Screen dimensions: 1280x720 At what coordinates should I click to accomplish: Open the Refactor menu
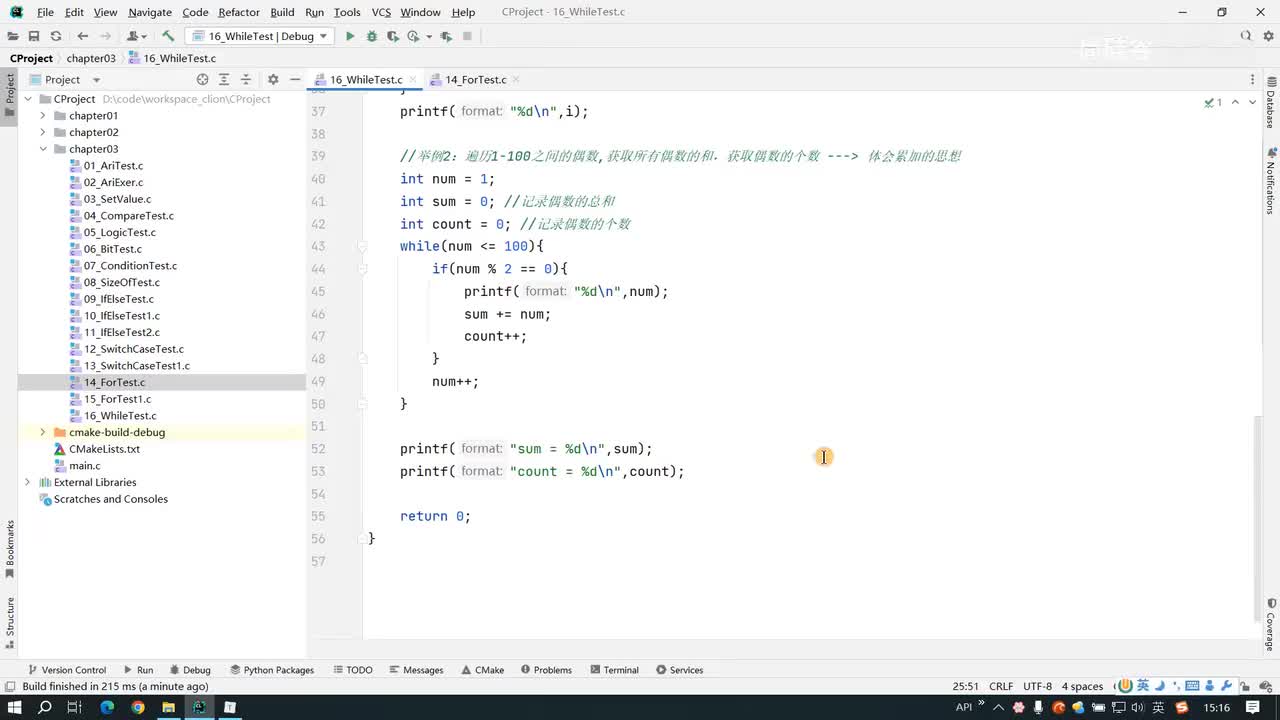point(238,12)
